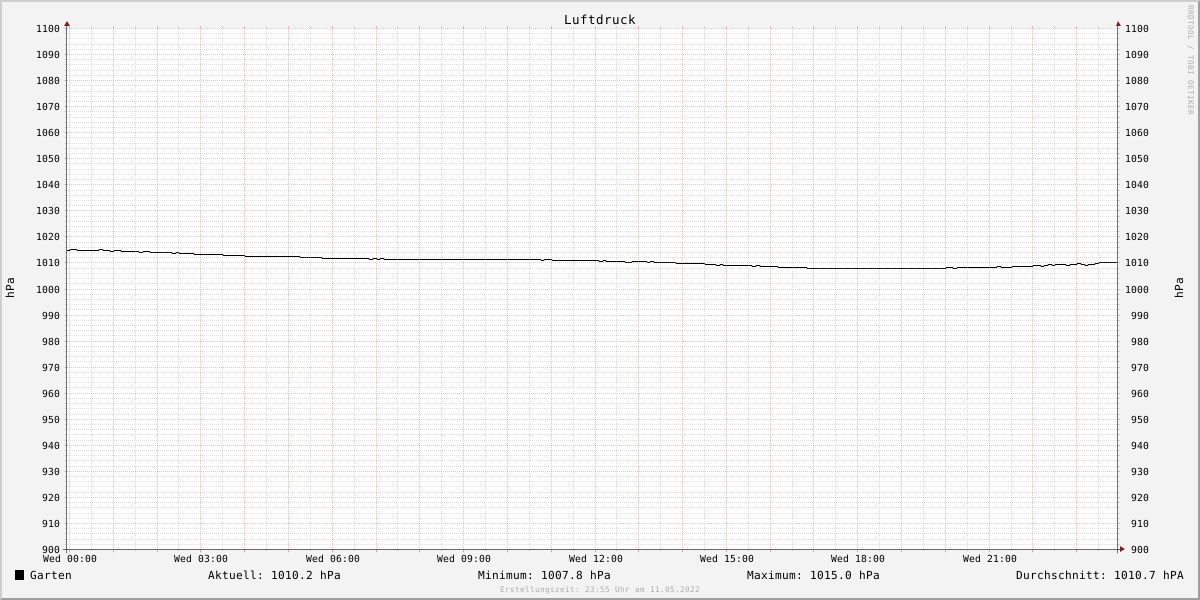
Task: Click the 1000 label on the left axis
Action: coord(48,290)
